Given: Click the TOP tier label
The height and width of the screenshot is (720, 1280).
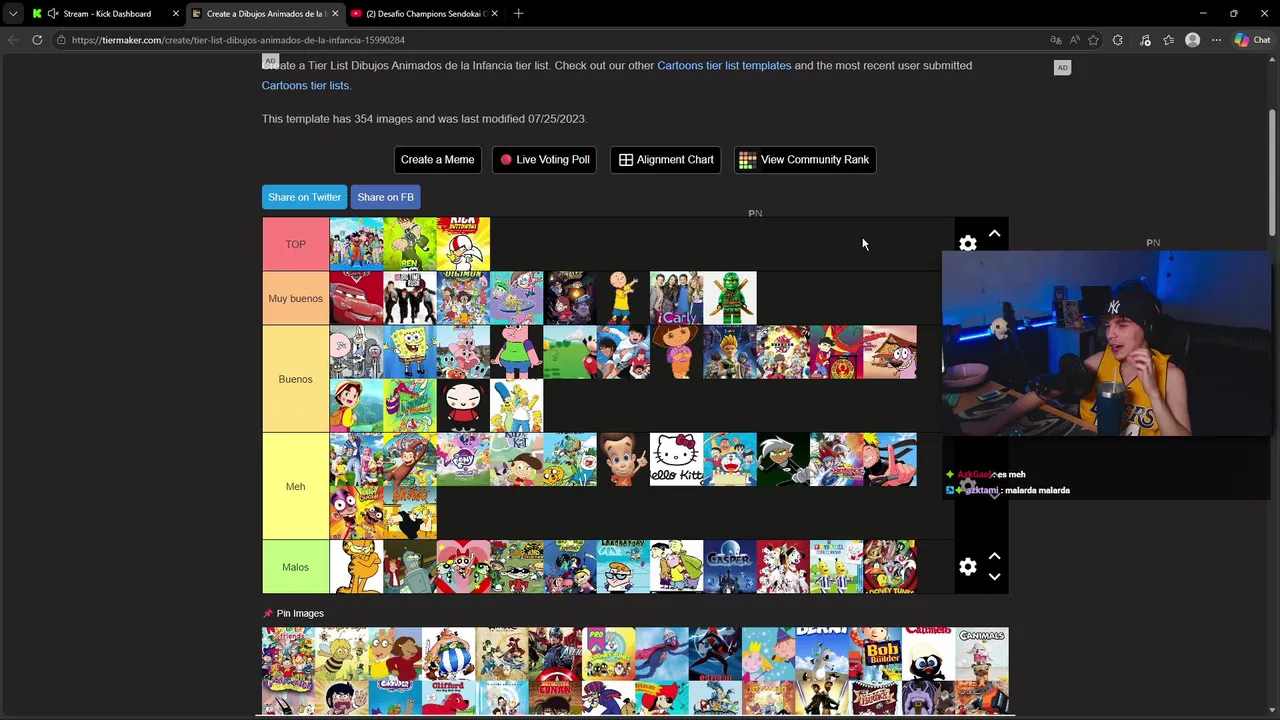Looking at the screenshot, I should tap(295, 244).
